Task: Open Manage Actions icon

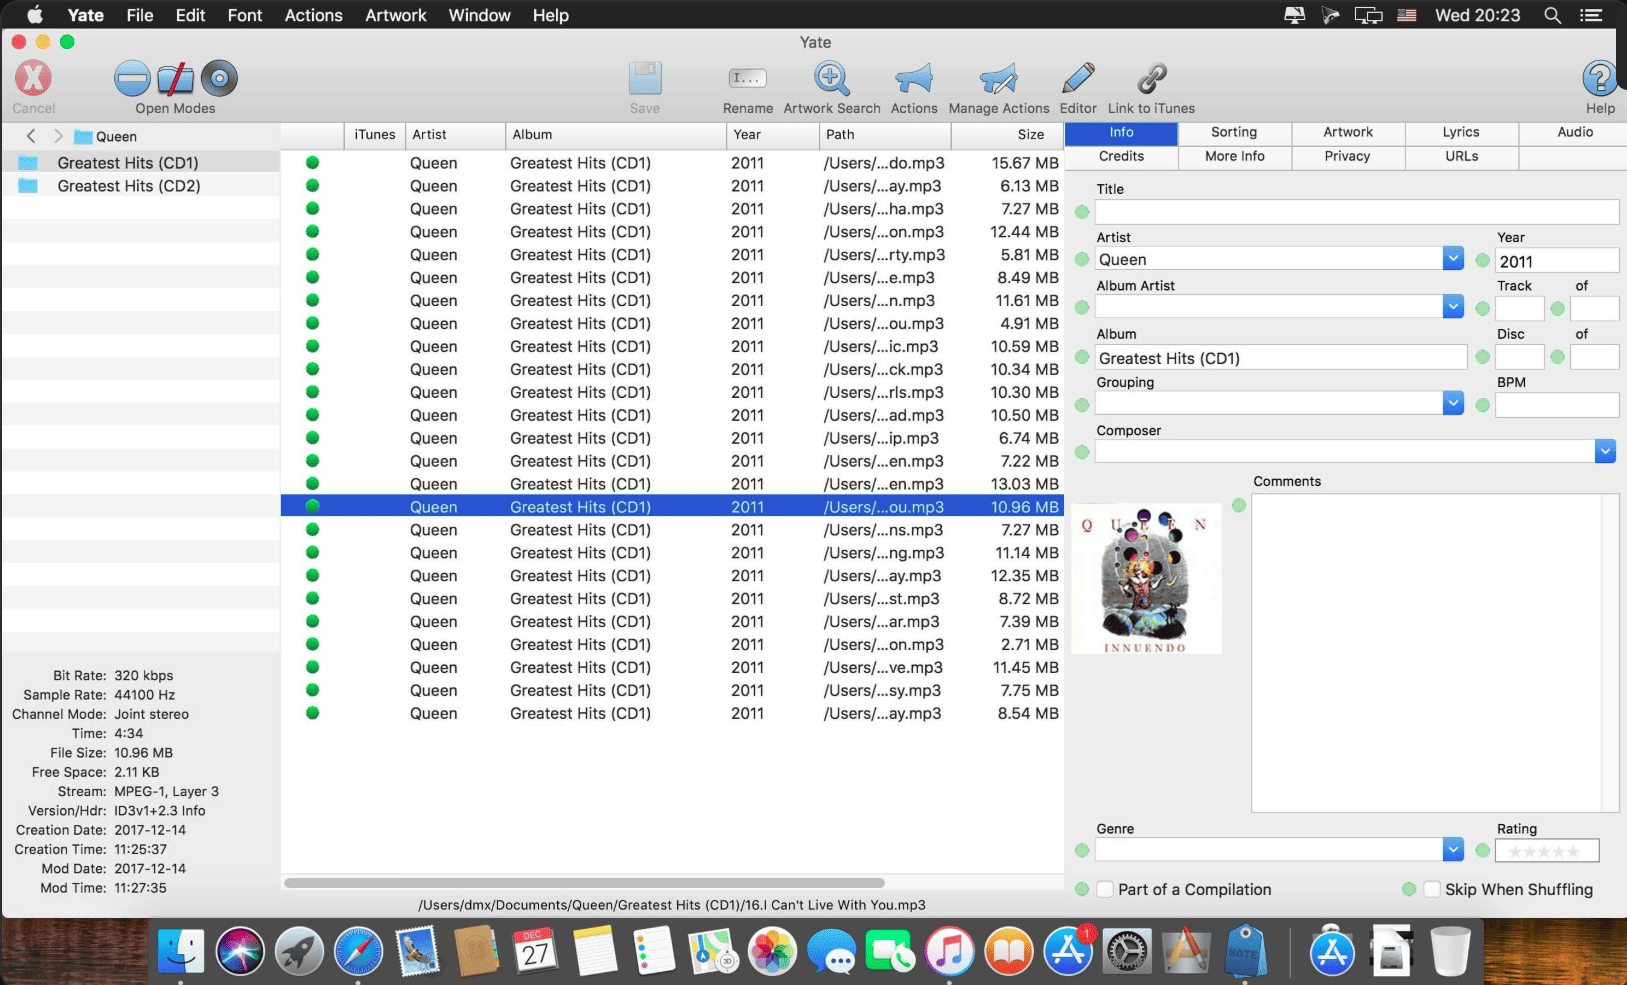Action: pos(998,78)
